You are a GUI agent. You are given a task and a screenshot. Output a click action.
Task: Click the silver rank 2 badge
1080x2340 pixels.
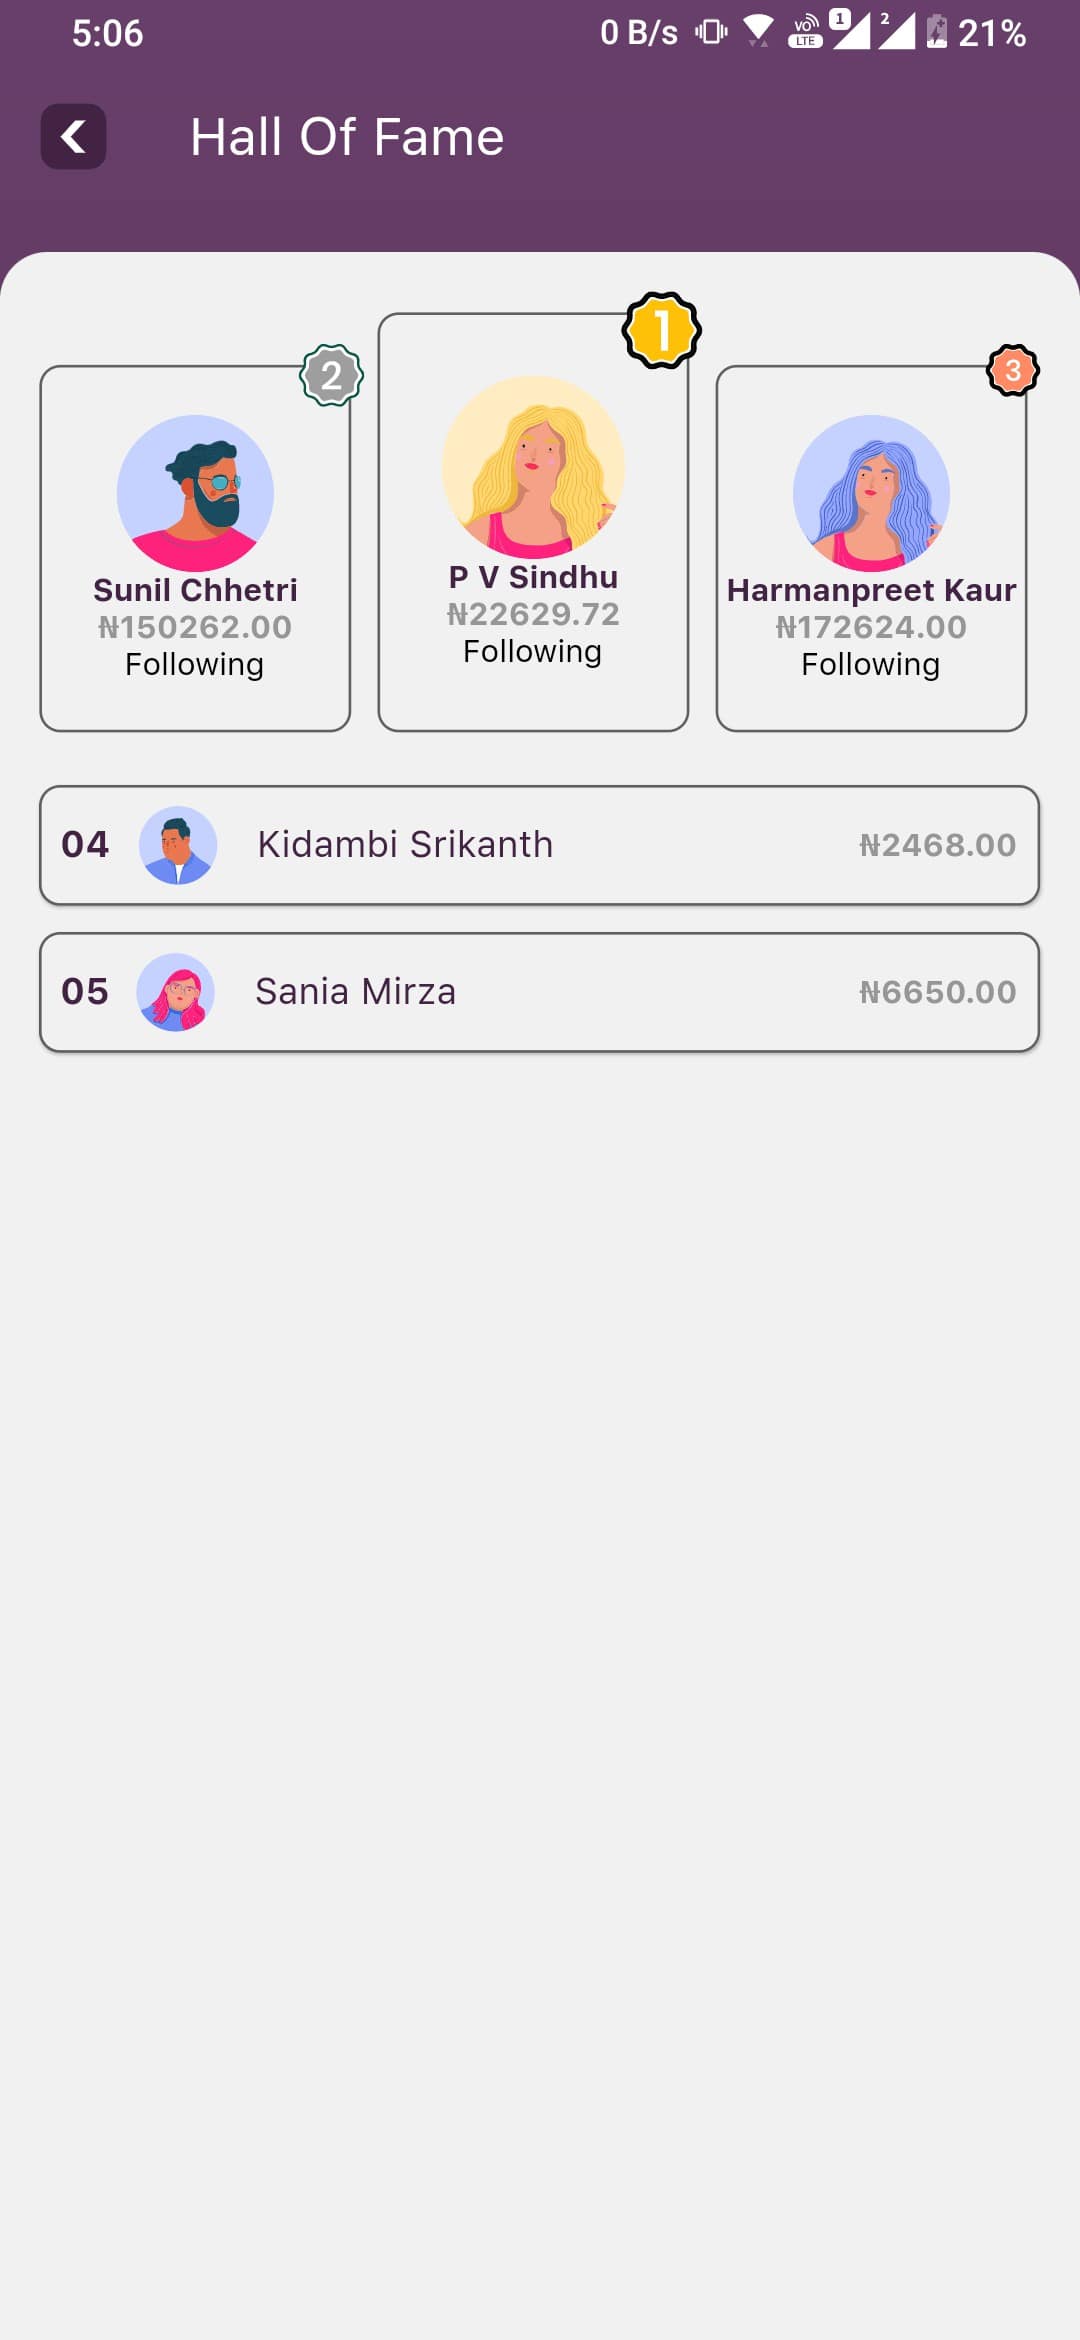click(331, 375)
